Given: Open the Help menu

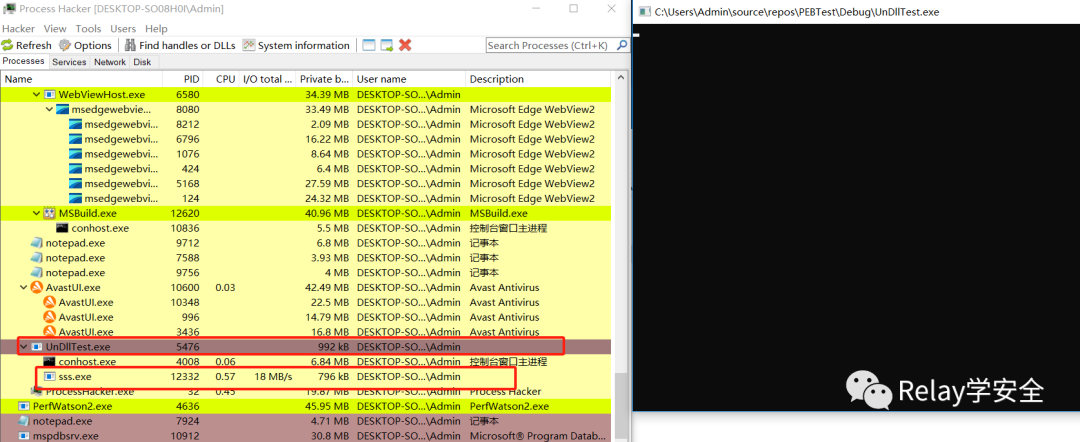Looking at the screenshot, I should pos(156,29).
